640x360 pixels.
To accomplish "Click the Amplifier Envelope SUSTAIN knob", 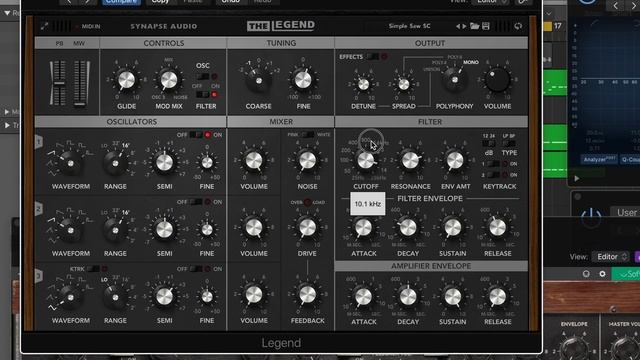I will (x=453, y=297).
